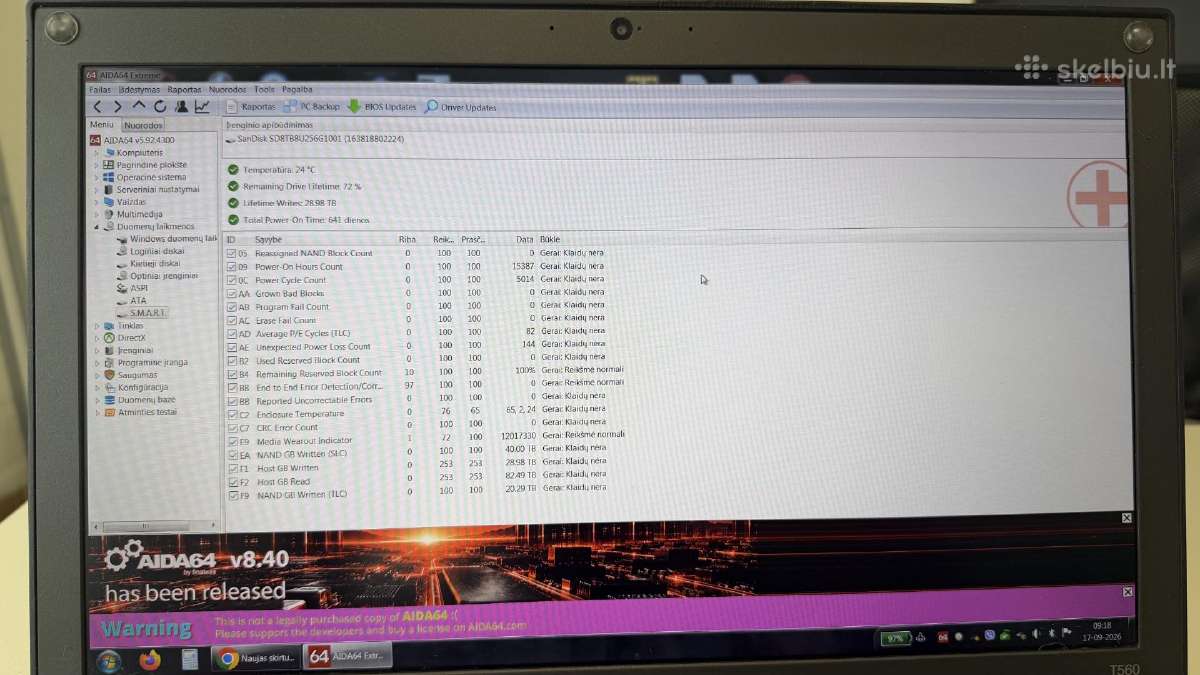Expand the Kompiuteris tree node
1200x675 pixels.
(x=96, y=153)
